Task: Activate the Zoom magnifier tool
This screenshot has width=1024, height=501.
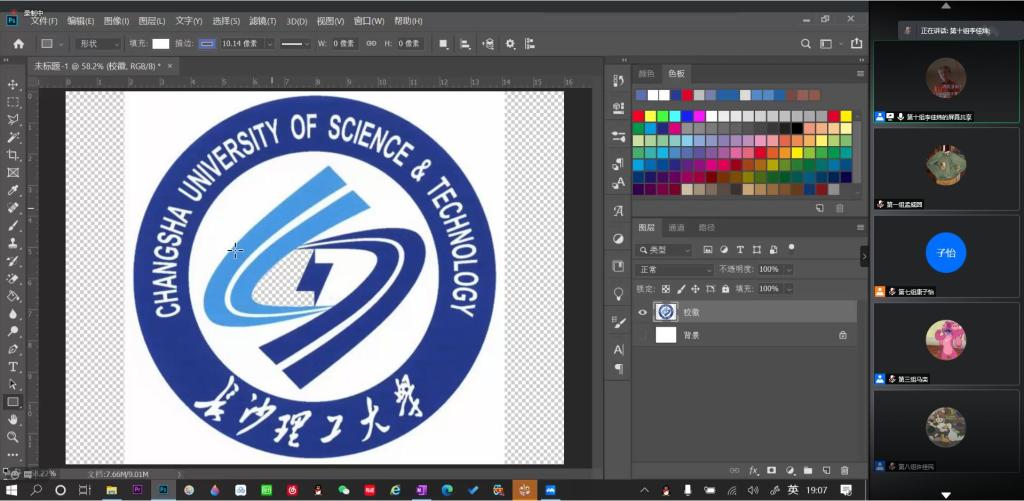Action: click(13, 437)
